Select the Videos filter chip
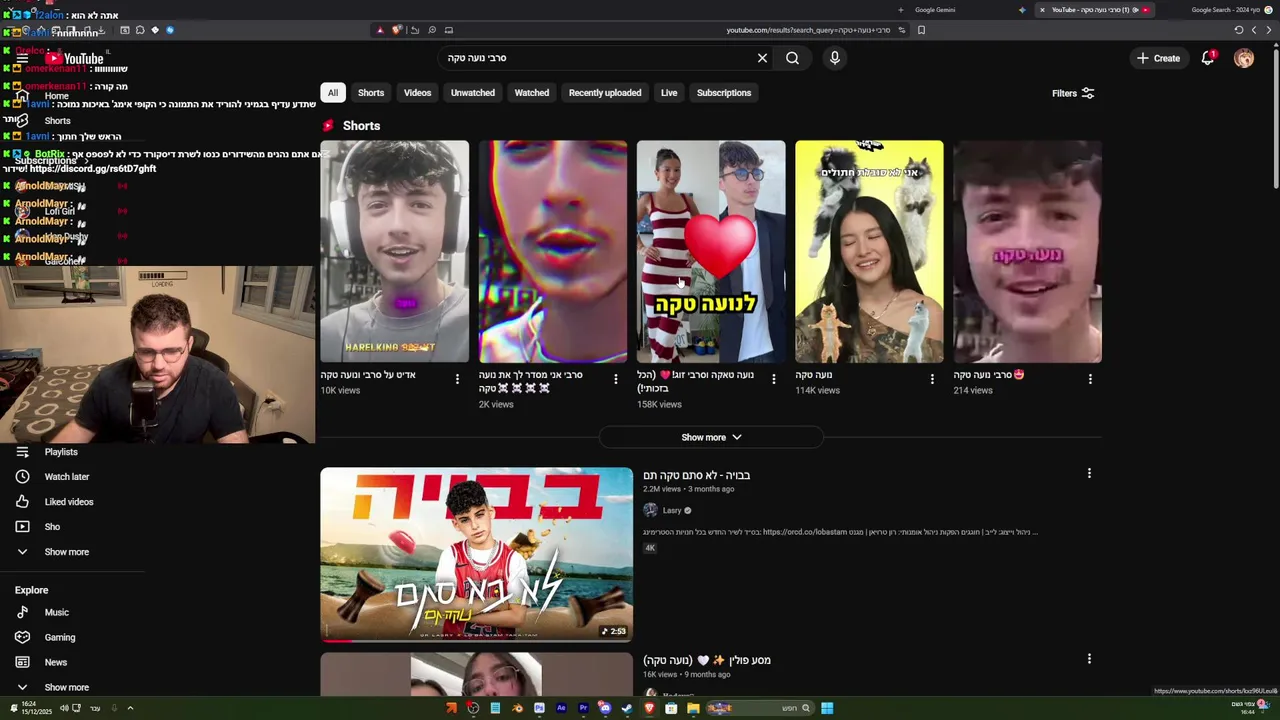 pos(417,93)
